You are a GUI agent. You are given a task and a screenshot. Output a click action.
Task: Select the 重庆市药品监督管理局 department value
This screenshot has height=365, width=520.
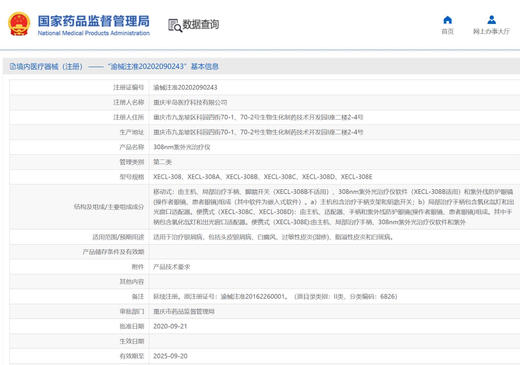click(x=184, y=311)
